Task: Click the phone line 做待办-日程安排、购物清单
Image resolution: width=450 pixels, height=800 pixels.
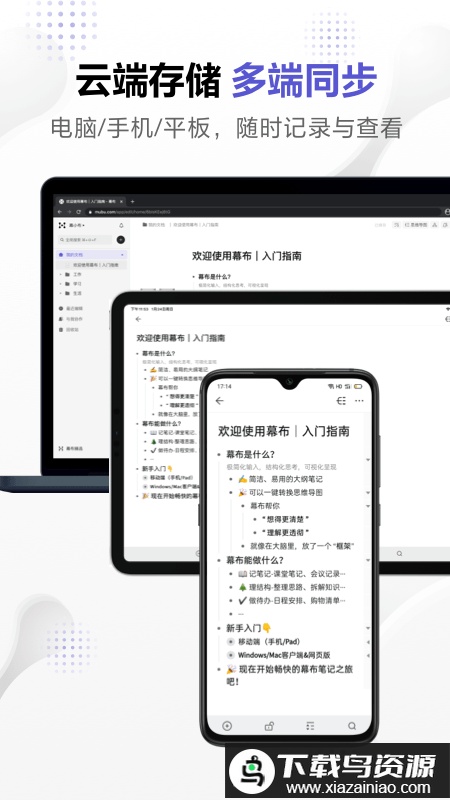Action: click(292, 601)
